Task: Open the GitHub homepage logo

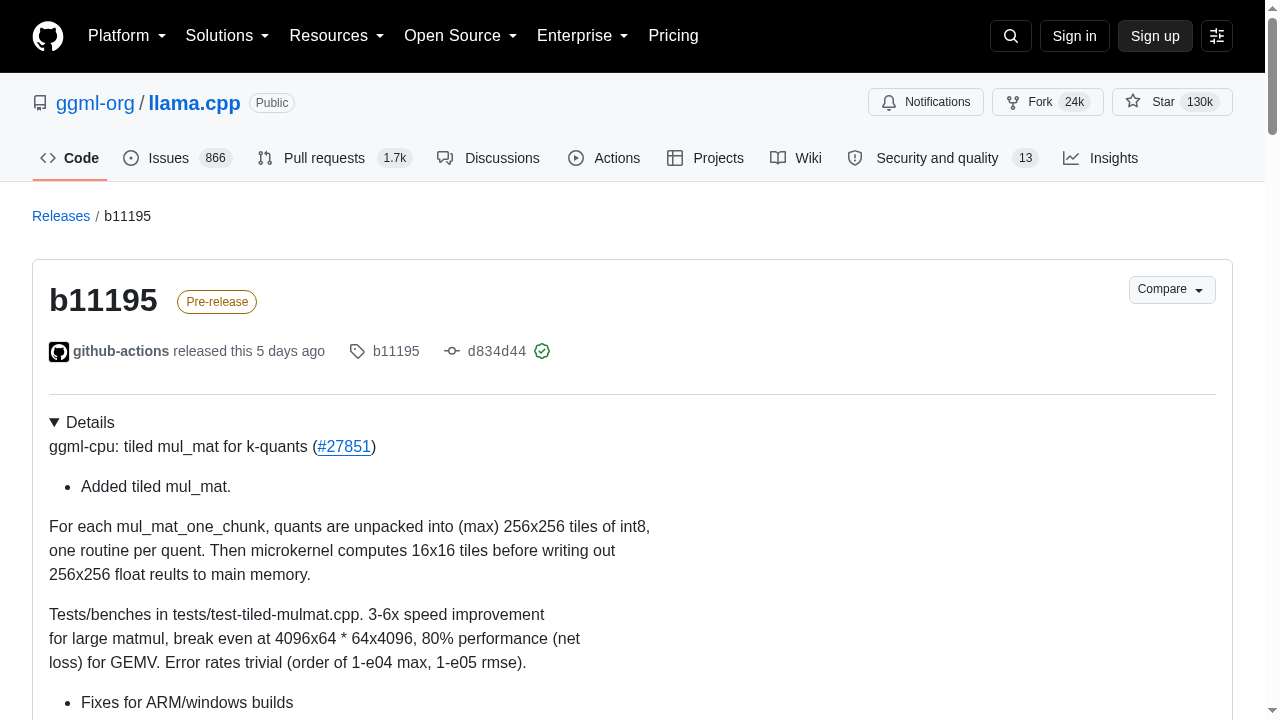Action: coord(48,36)
